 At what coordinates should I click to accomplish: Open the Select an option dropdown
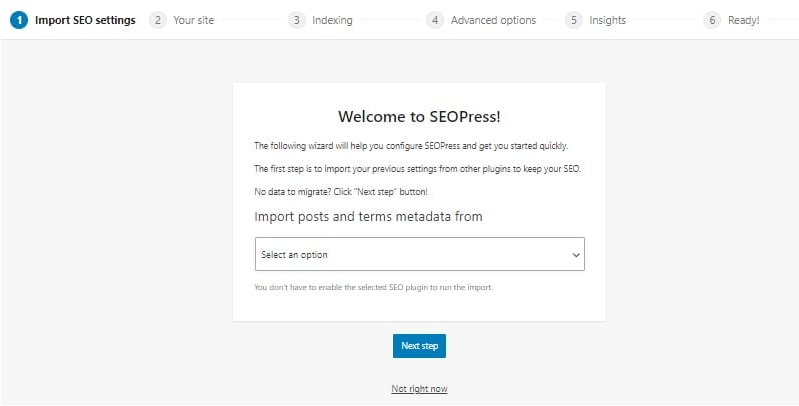pos(419,254)
